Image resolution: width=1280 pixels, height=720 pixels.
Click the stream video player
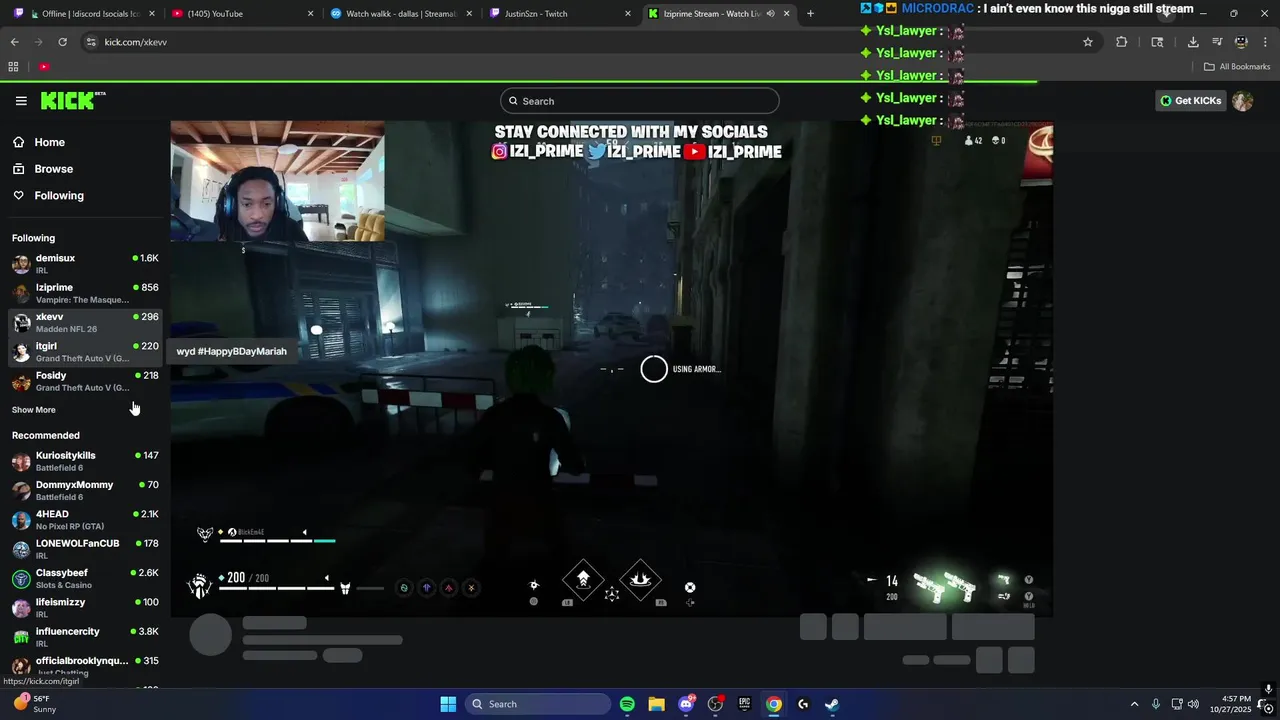pyautogui.click(x=611, y=369)
